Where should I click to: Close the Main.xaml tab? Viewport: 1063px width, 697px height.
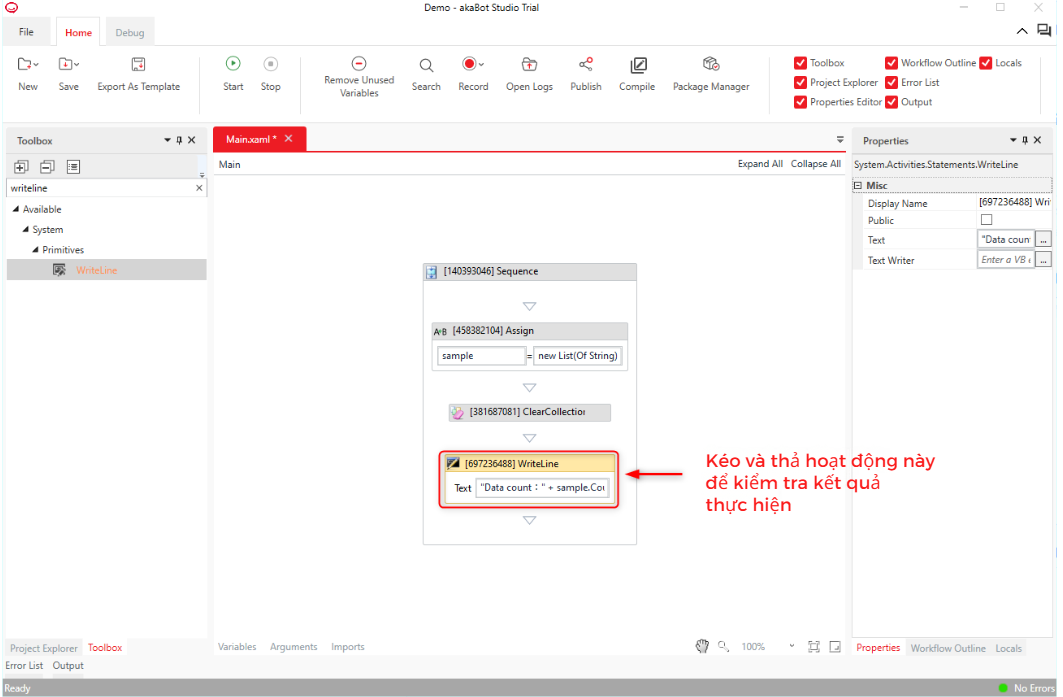click(289, 138)
